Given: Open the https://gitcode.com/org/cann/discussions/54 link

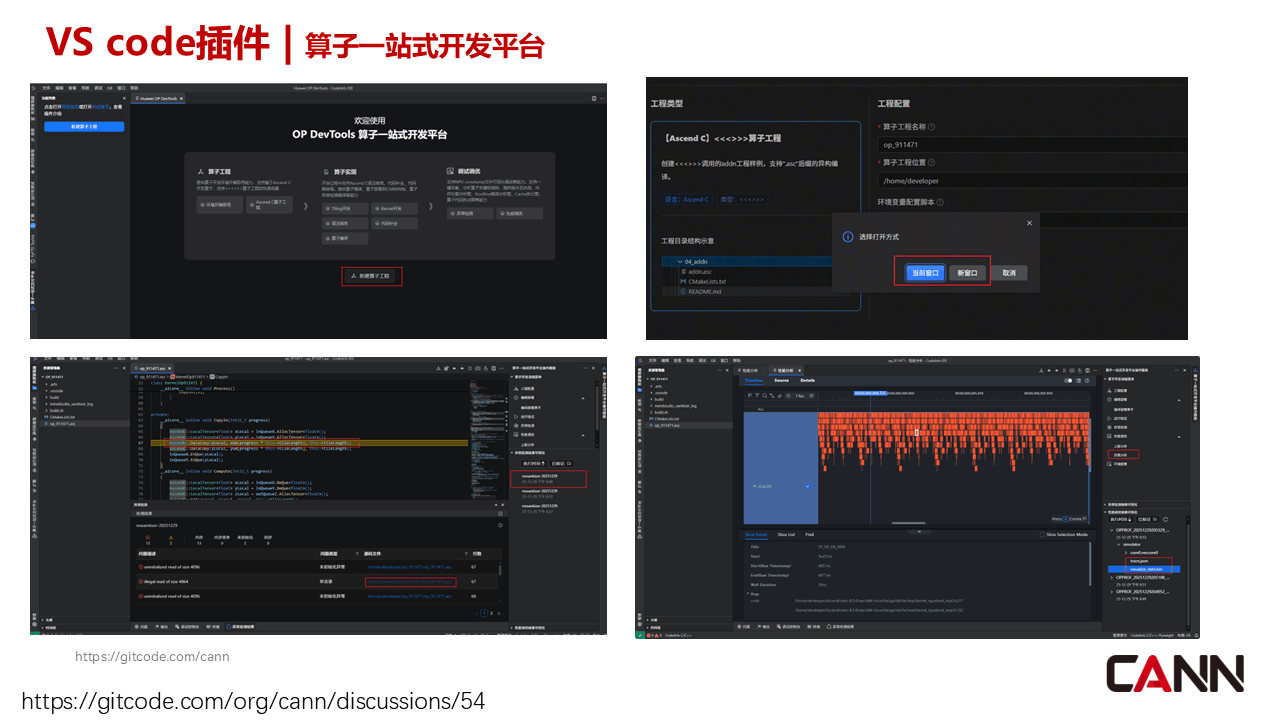Looking at the screenshot, I should 253,701.
